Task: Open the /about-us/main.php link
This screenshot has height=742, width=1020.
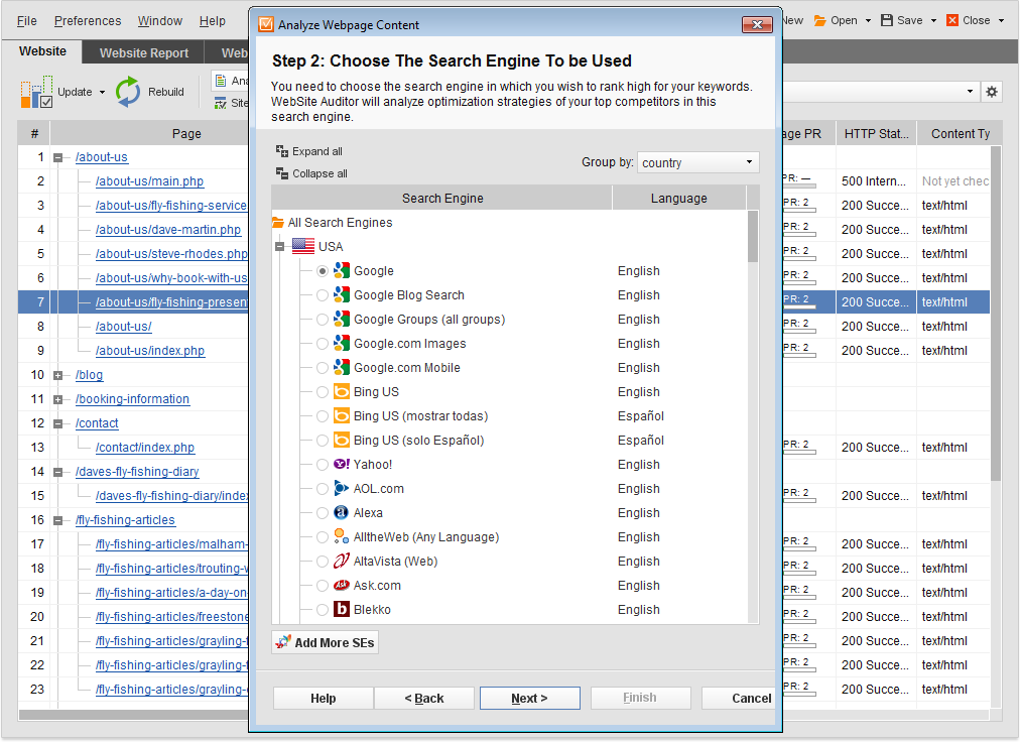Action: (150, 181)
